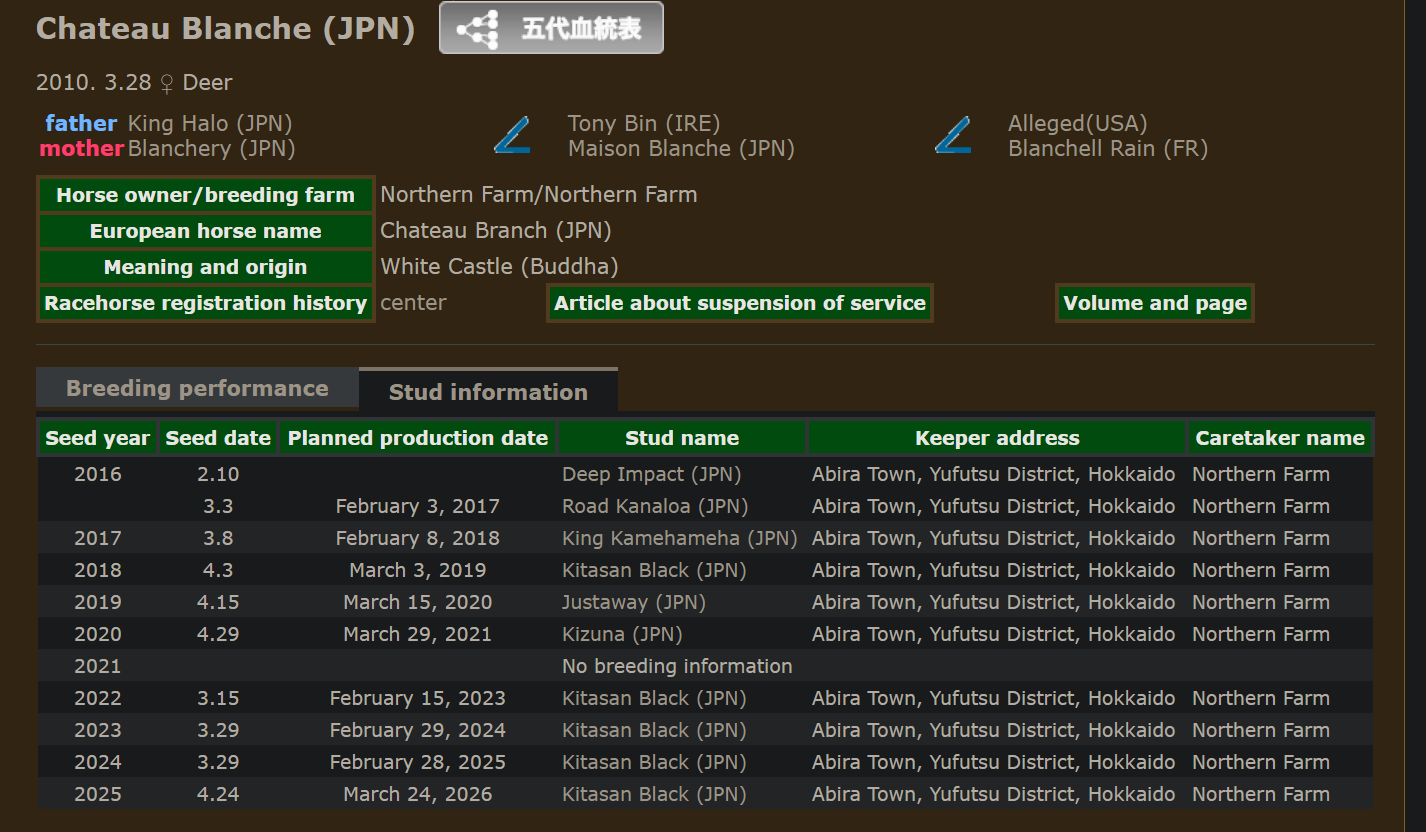Click the keeper address in the 2019 row

pos(994,602)
